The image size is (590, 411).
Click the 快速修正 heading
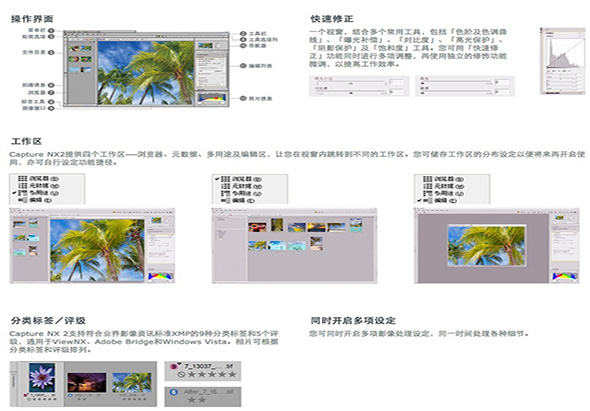[x=332, y=19]
